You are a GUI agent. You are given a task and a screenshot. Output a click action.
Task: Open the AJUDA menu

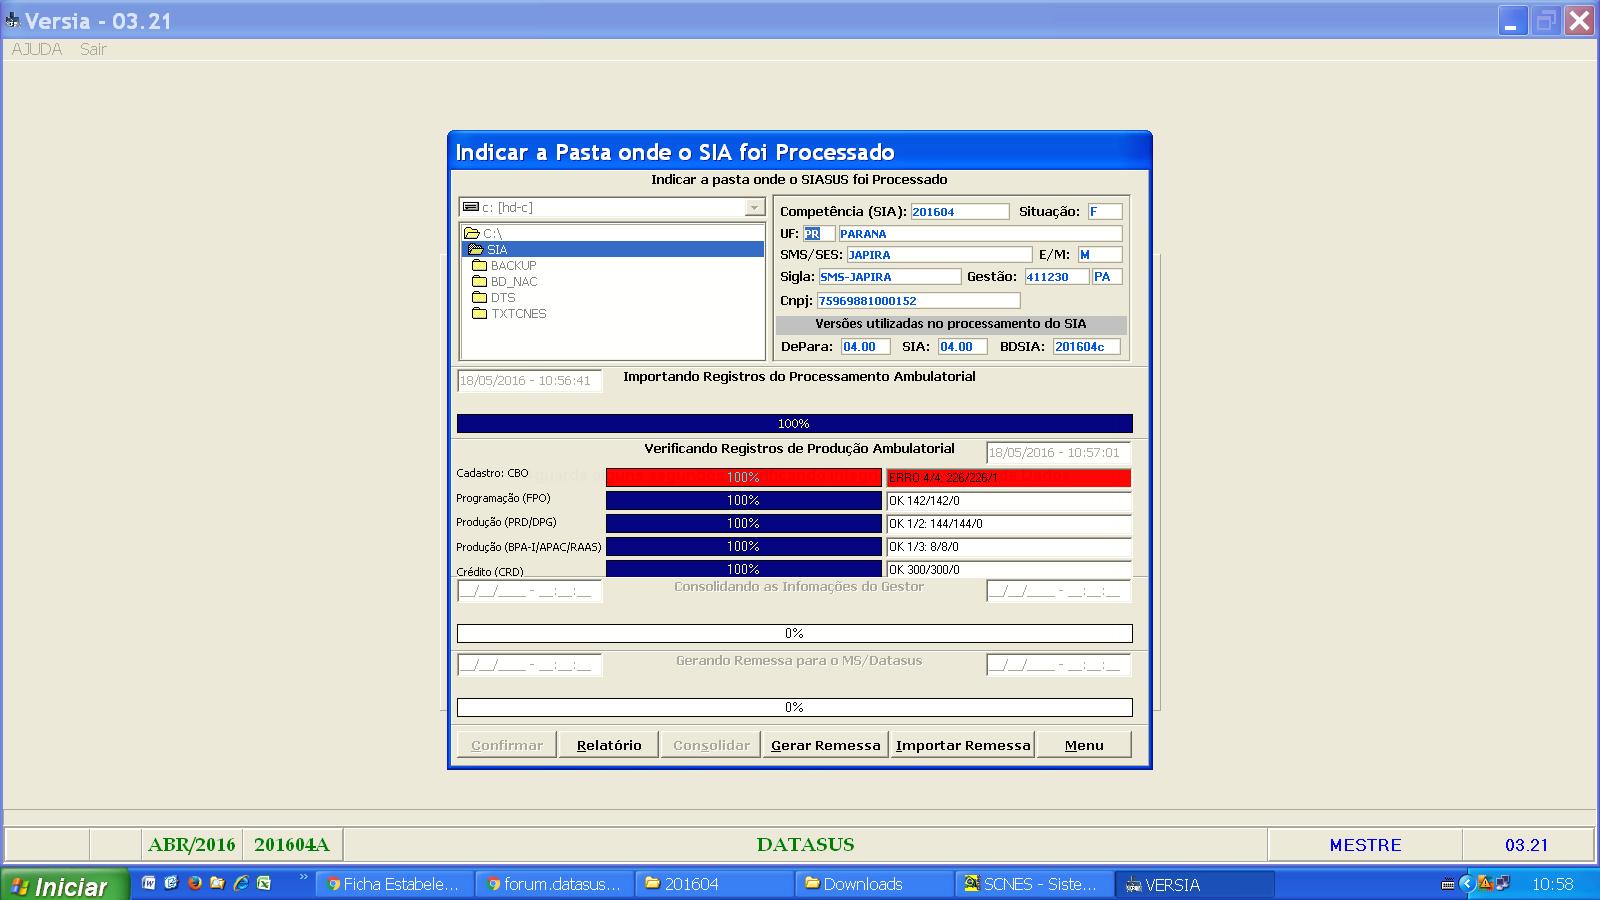(37, 49)
